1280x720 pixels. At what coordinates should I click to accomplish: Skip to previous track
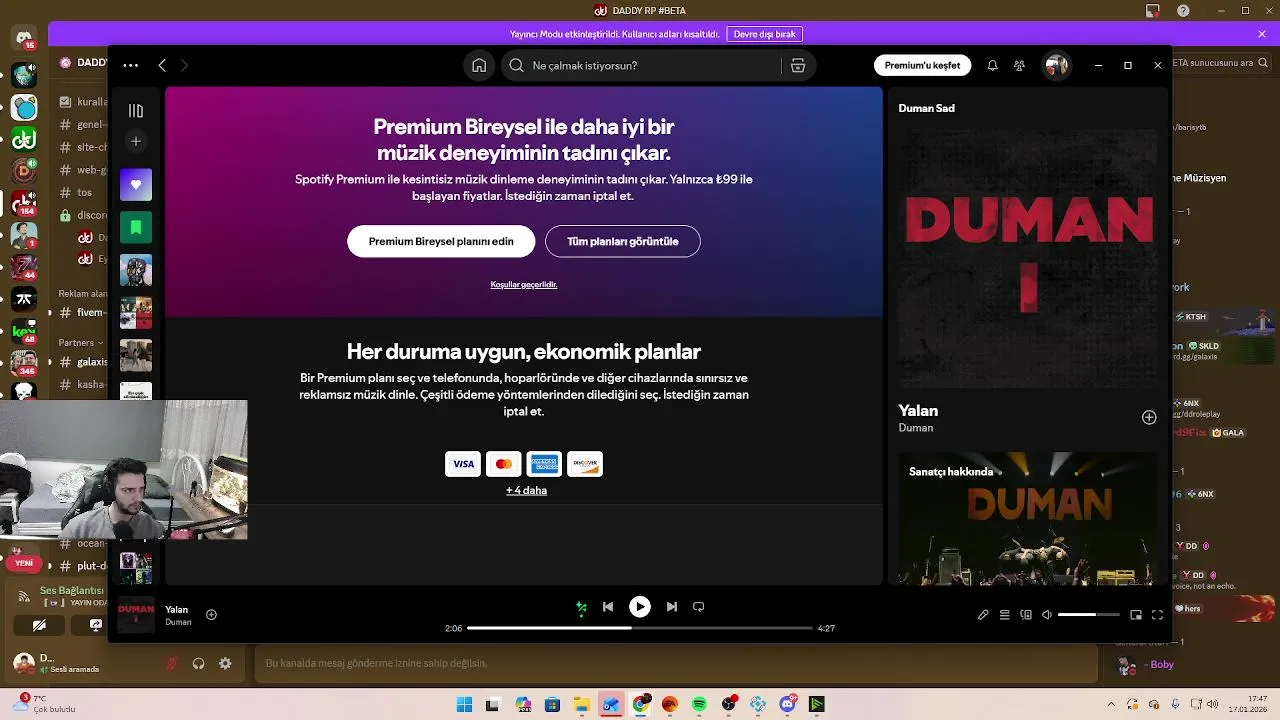608,607
